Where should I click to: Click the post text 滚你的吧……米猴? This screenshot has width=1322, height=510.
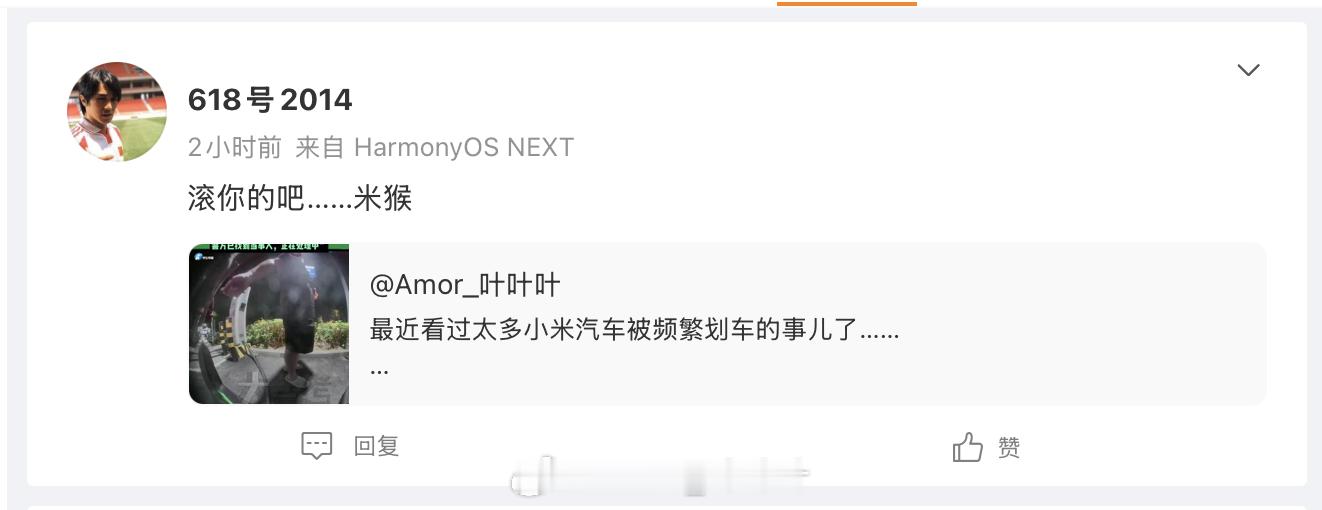[x=300, y=198]
